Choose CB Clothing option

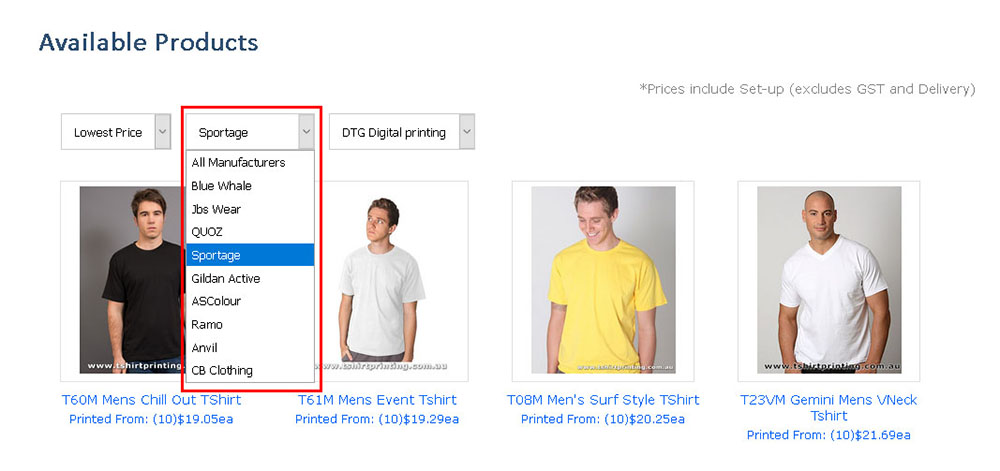[x=249, y=370]
